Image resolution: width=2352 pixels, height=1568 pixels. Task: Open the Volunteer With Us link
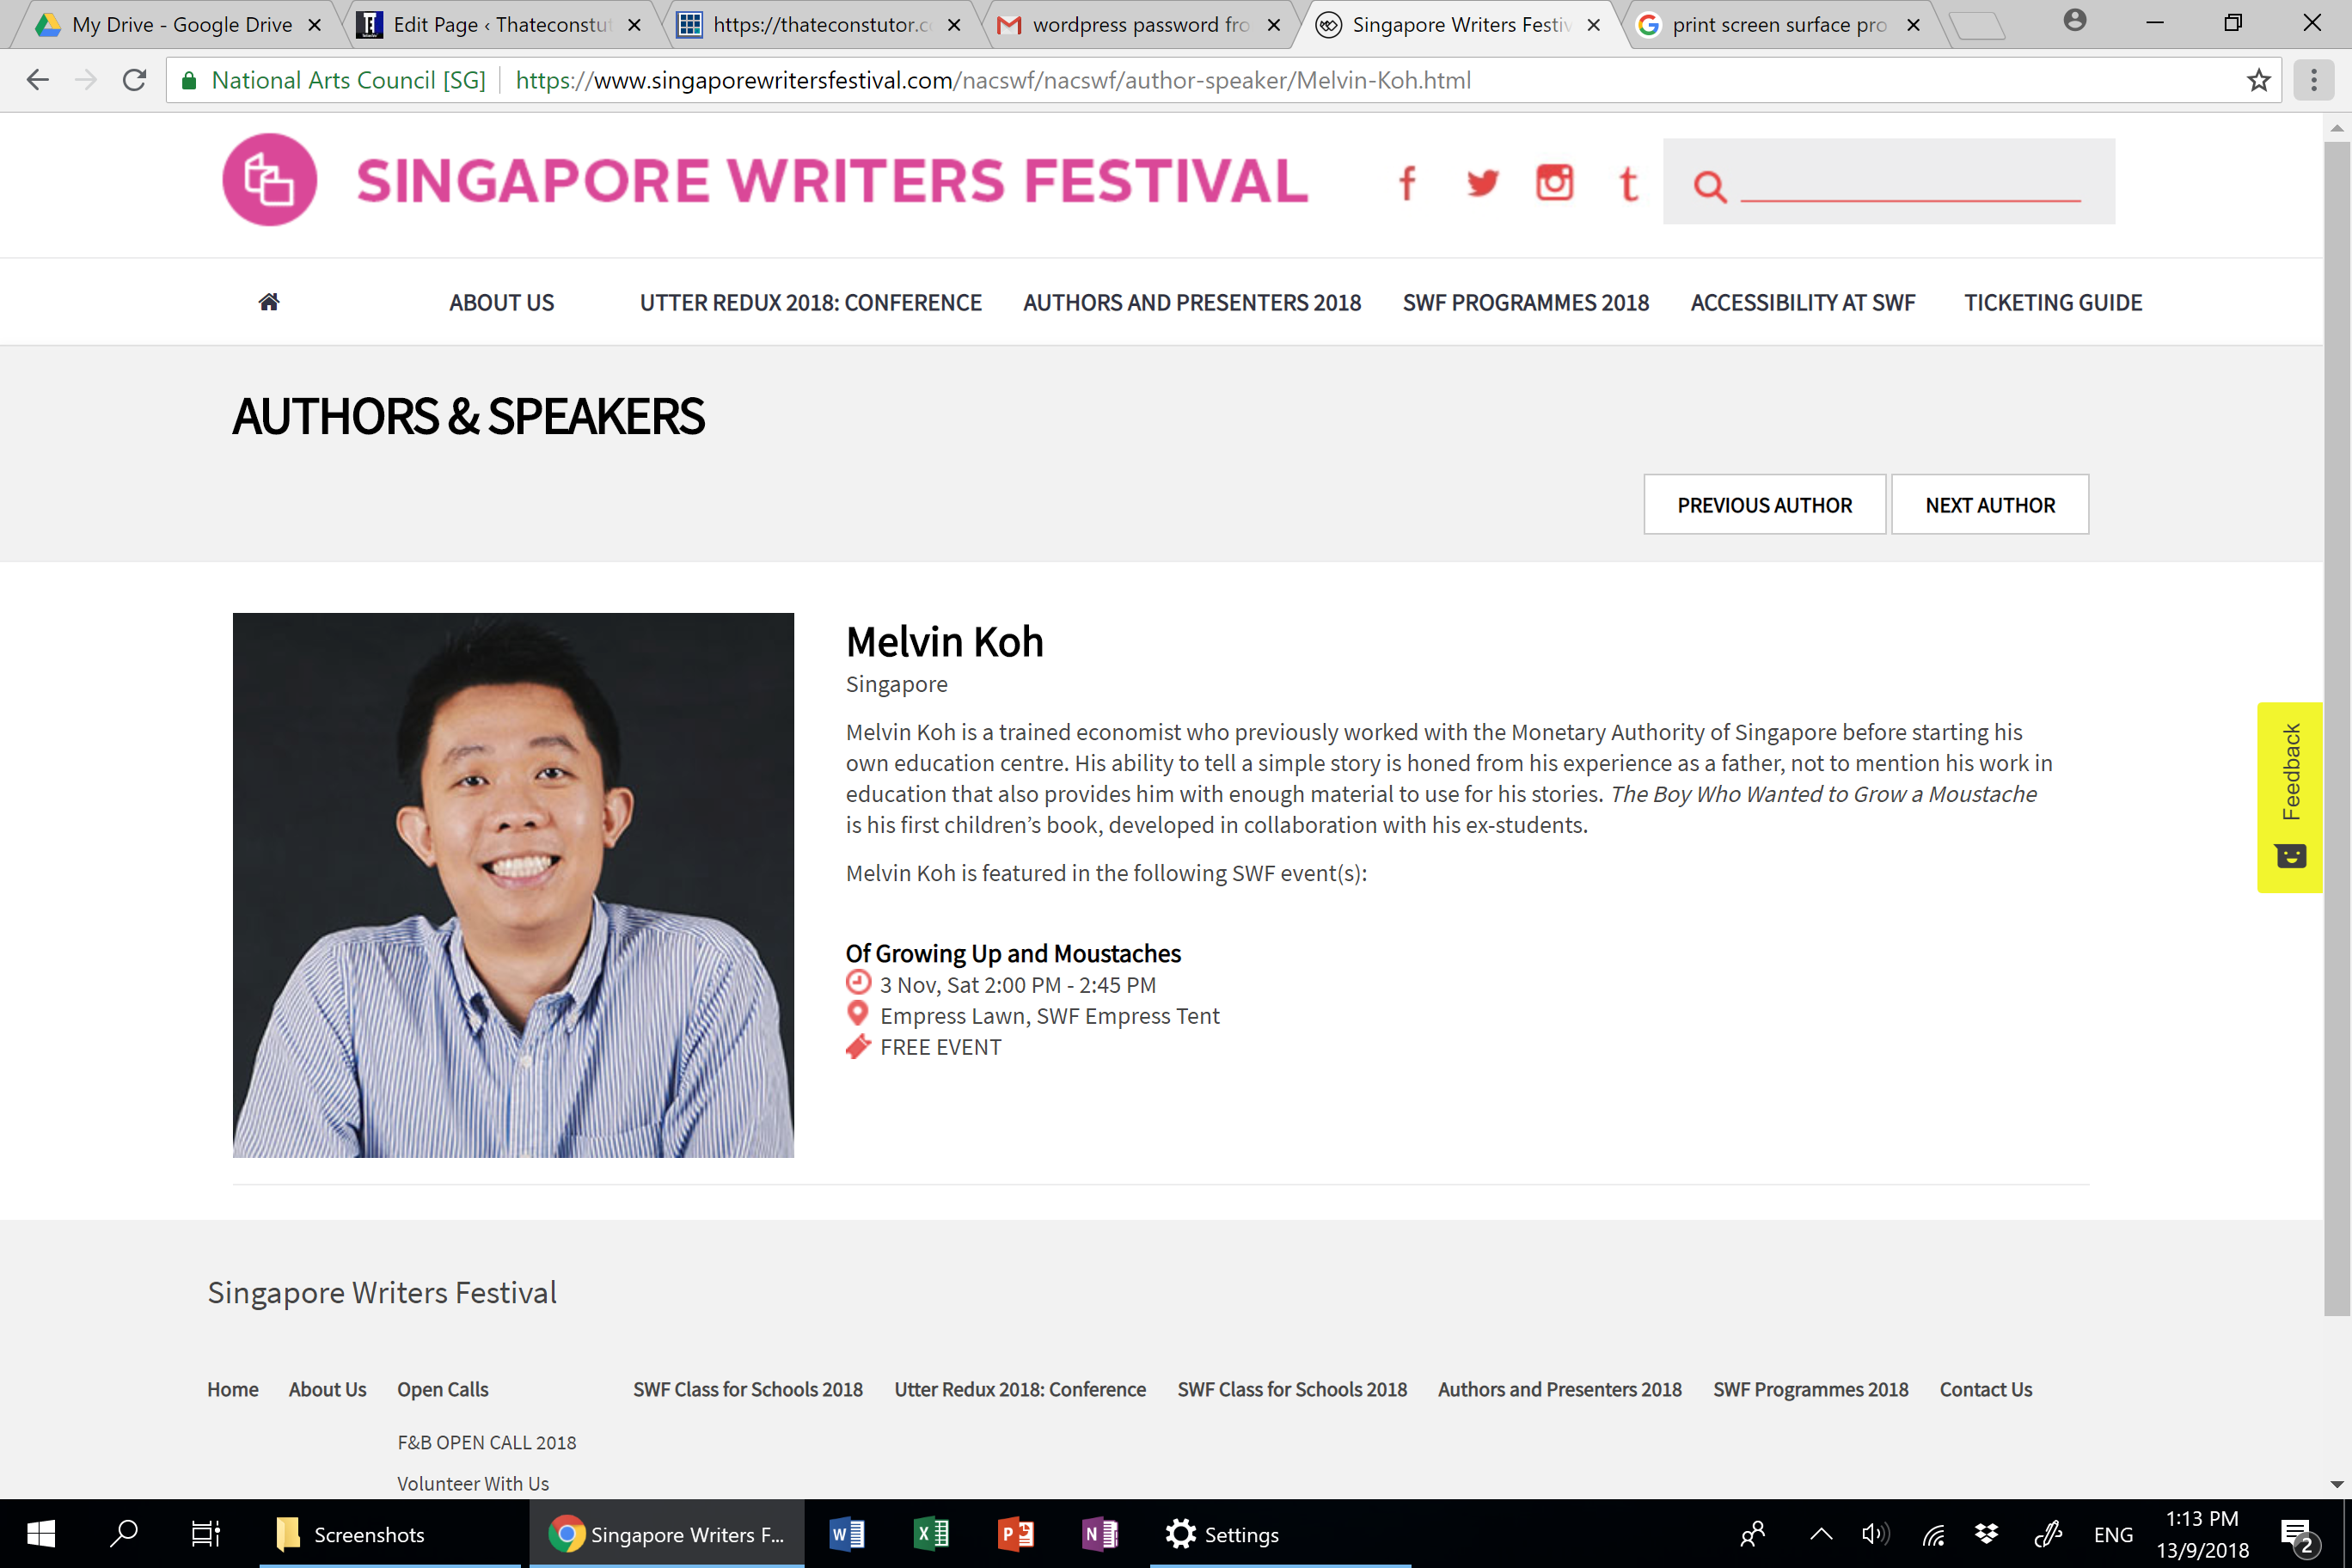[x=473, y=1483]
